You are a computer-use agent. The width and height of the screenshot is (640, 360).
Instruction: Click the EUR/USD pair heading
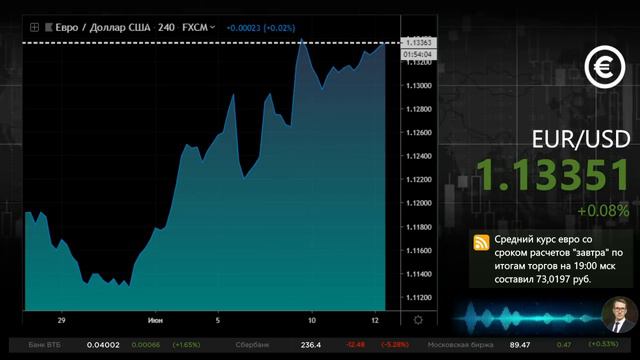click(581, 139)
